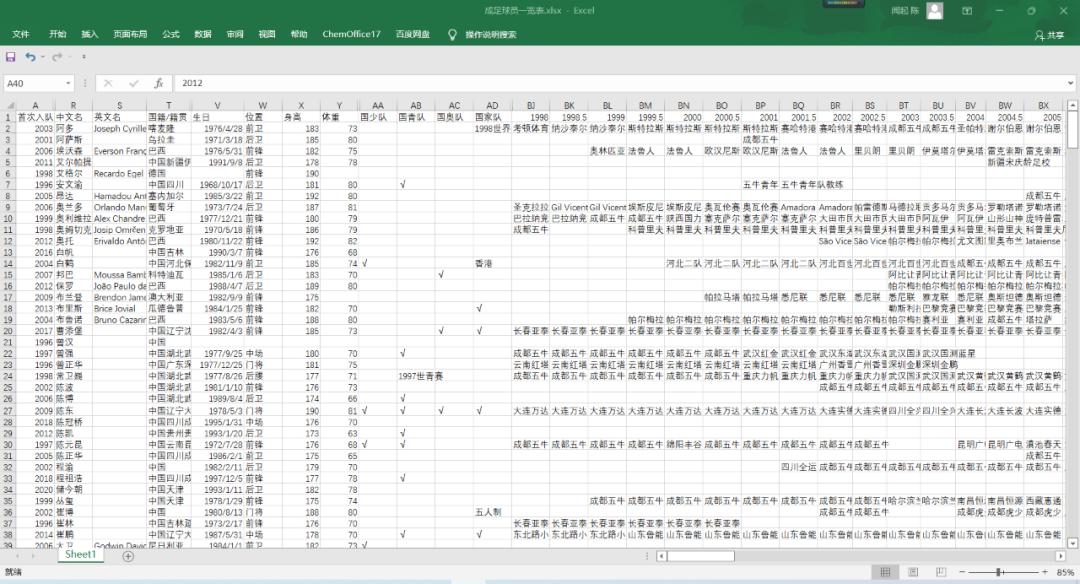
Task: Minimize the Excel window
Action: click(999, 10)
